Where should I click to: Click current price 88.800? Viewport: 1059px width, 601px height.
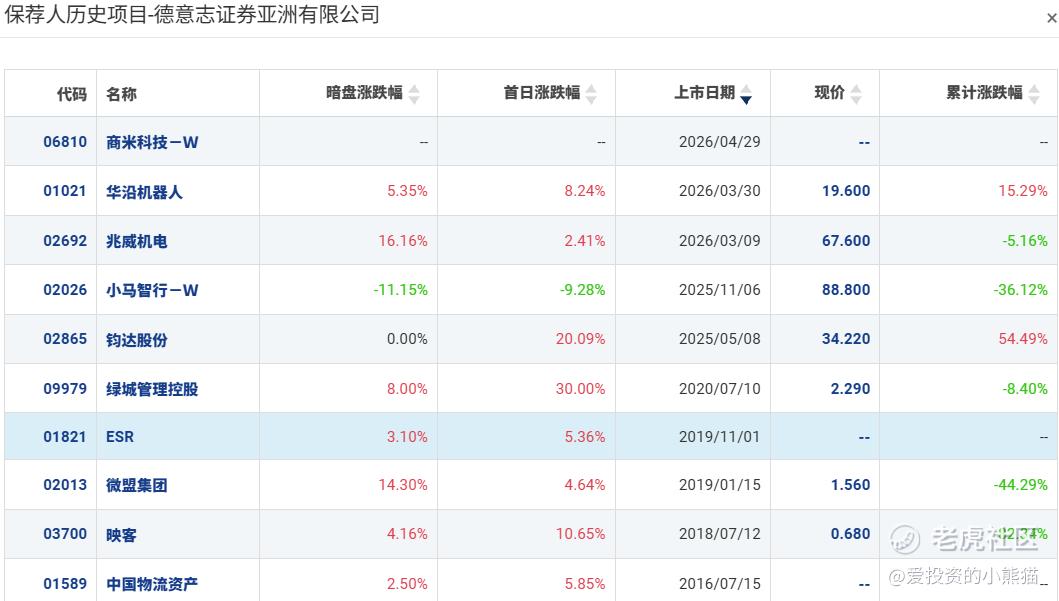(x=846, y=290)
